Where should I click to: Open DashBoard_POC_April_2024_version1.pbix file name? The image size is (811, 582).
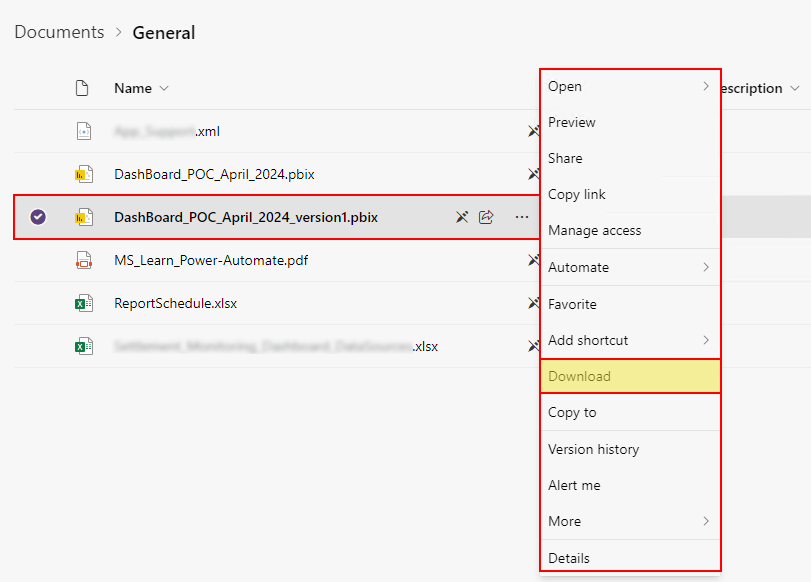(246, 217)
